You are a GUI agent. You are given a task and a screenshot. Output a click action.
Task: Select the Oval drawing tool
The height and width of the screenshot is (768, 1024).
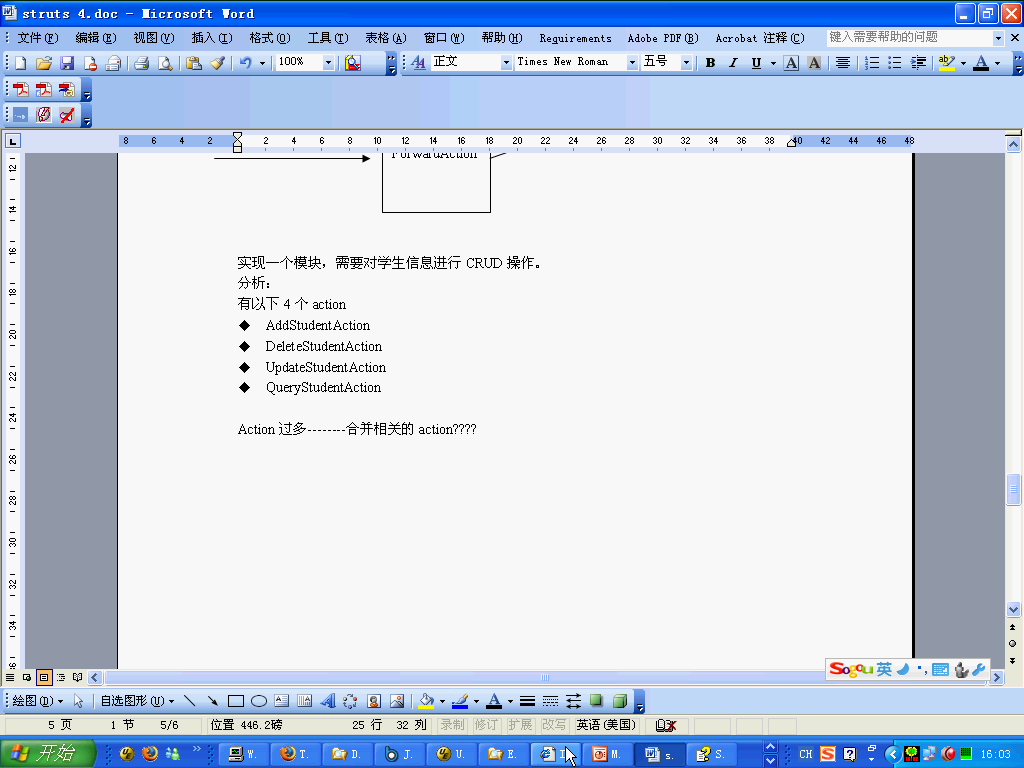[259, 701]
